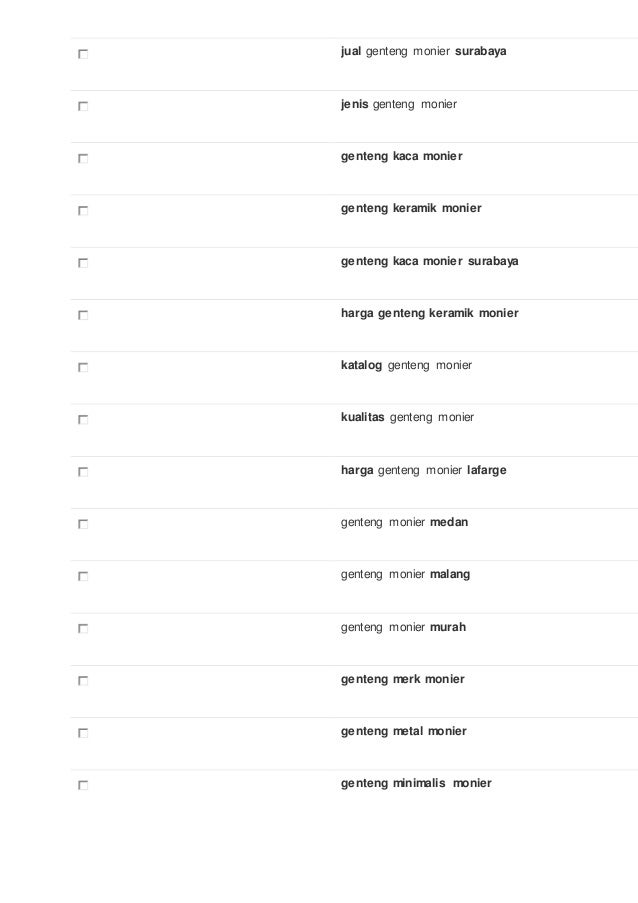
Task: Select checkbox beside genteng kaca monier
Action: click(x=83, y=158)
